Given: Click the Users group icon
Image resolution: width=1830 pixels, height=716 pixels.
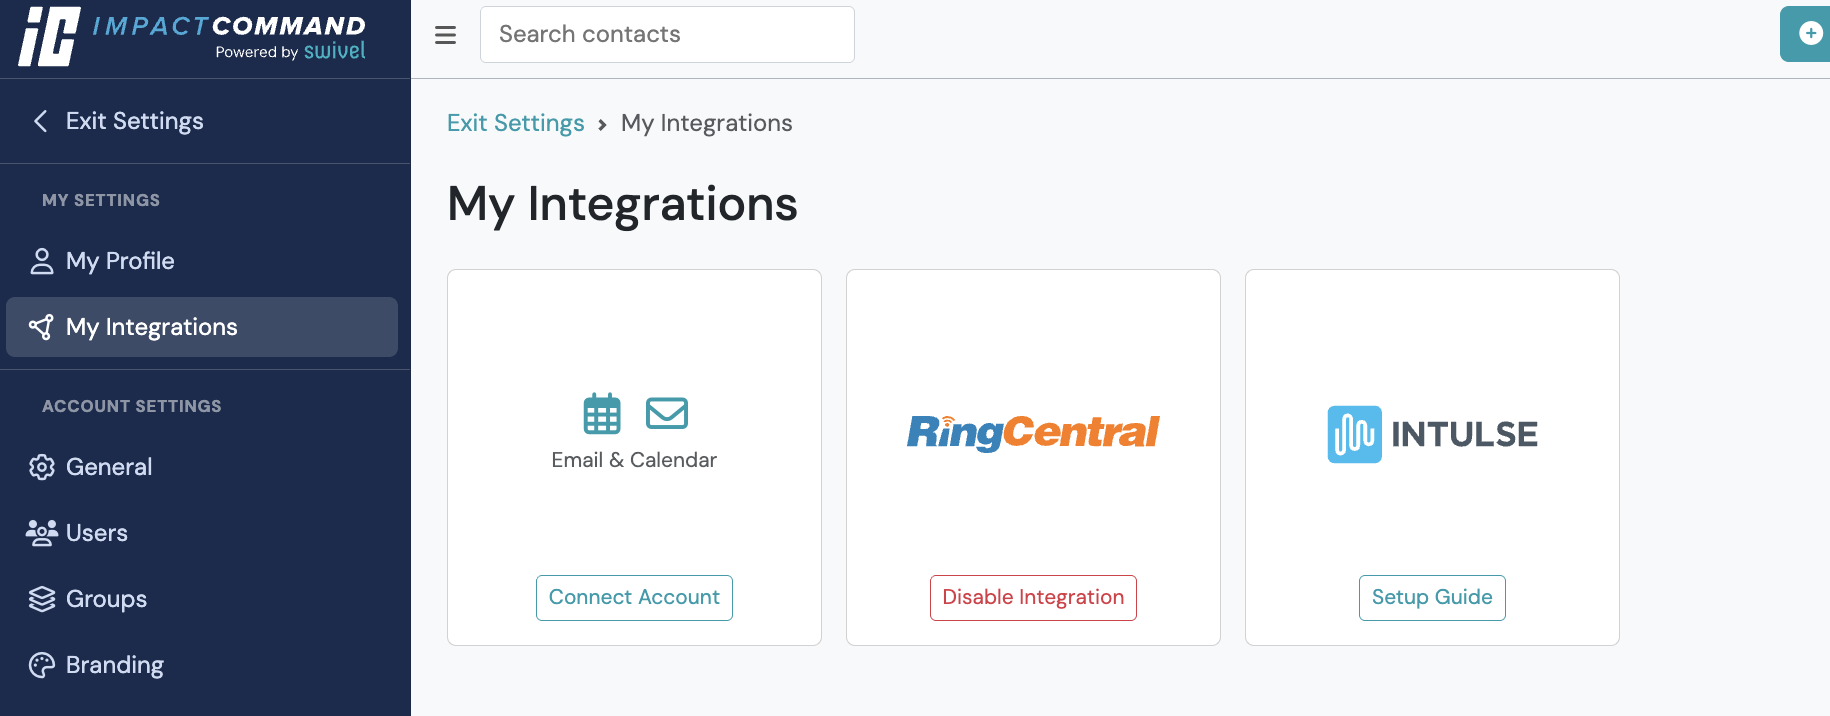Looking at the screenshot, I should [x=41, y=533].
